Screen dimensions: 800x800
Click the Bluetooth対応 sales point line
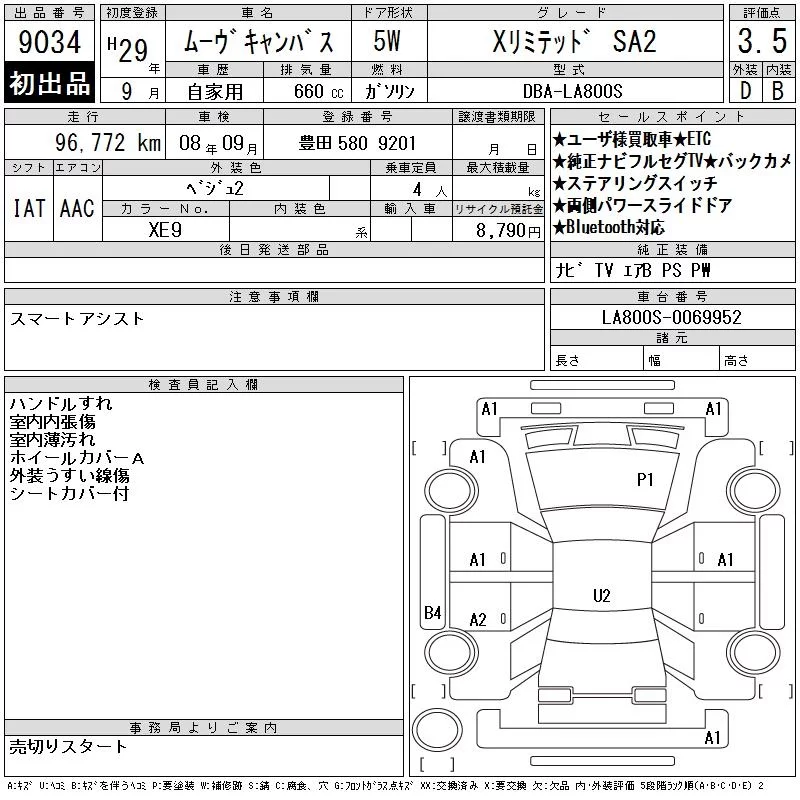609,227
